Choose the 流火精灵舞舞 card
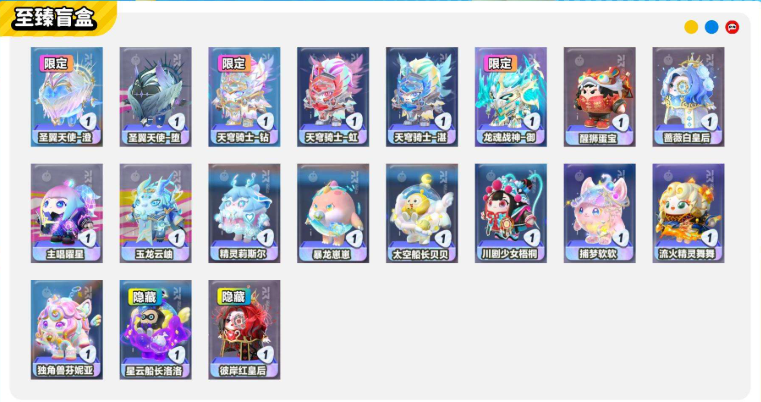 click(x=688, y=213)
